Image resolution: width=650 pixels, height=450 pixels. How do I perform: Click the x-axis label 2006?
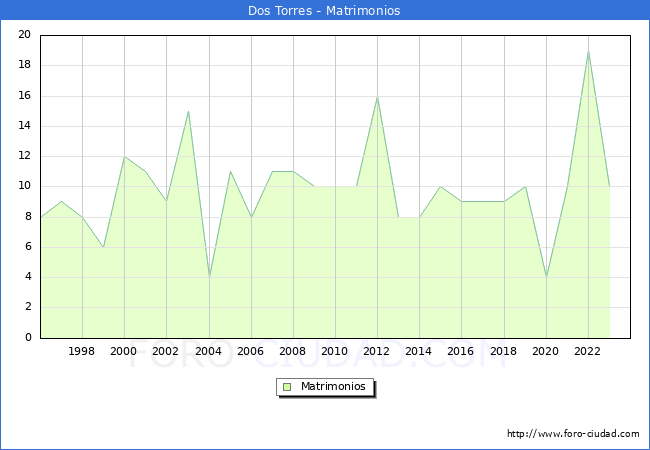pyautogui.click(x=250, y=351)
